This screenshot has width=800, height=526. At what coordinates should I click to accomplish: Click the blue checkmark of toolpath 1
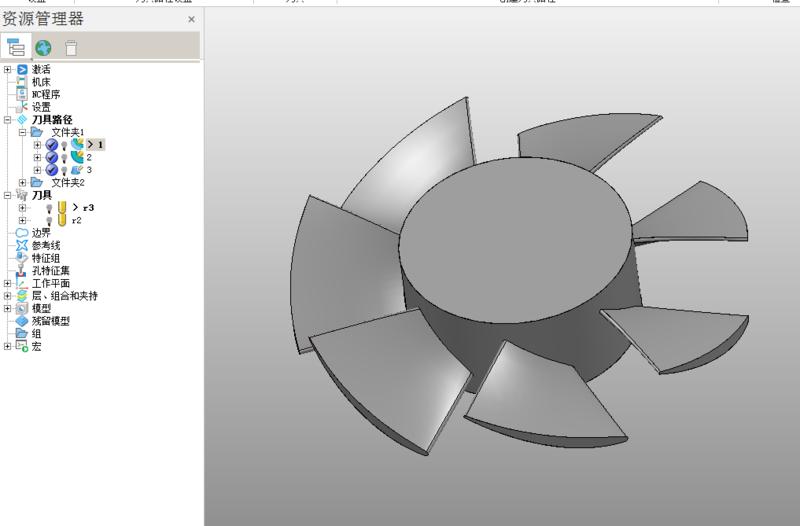pos(52,145)
